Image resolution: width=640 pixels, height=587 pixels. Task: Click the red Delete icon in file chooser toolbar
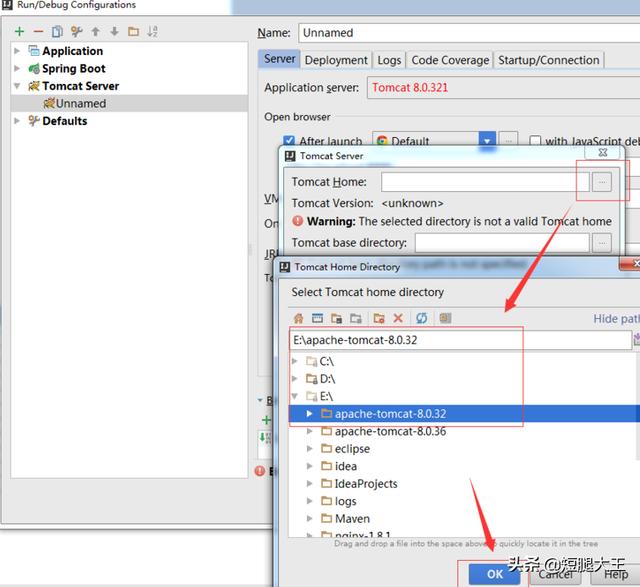click(398, 318)
